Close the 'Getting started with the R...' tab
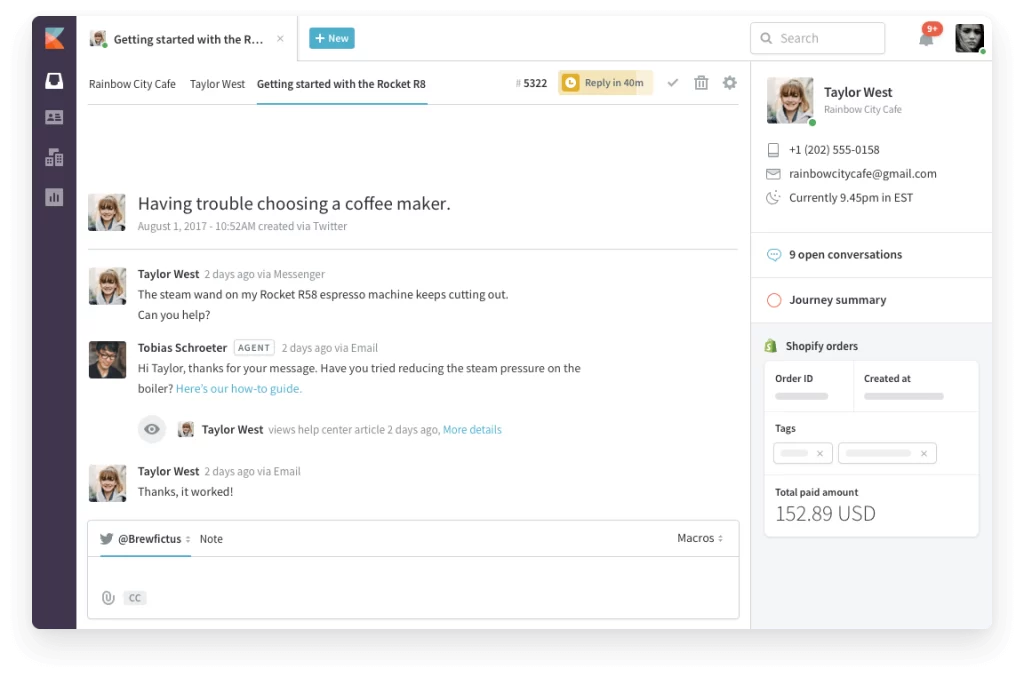 point(280,39)
